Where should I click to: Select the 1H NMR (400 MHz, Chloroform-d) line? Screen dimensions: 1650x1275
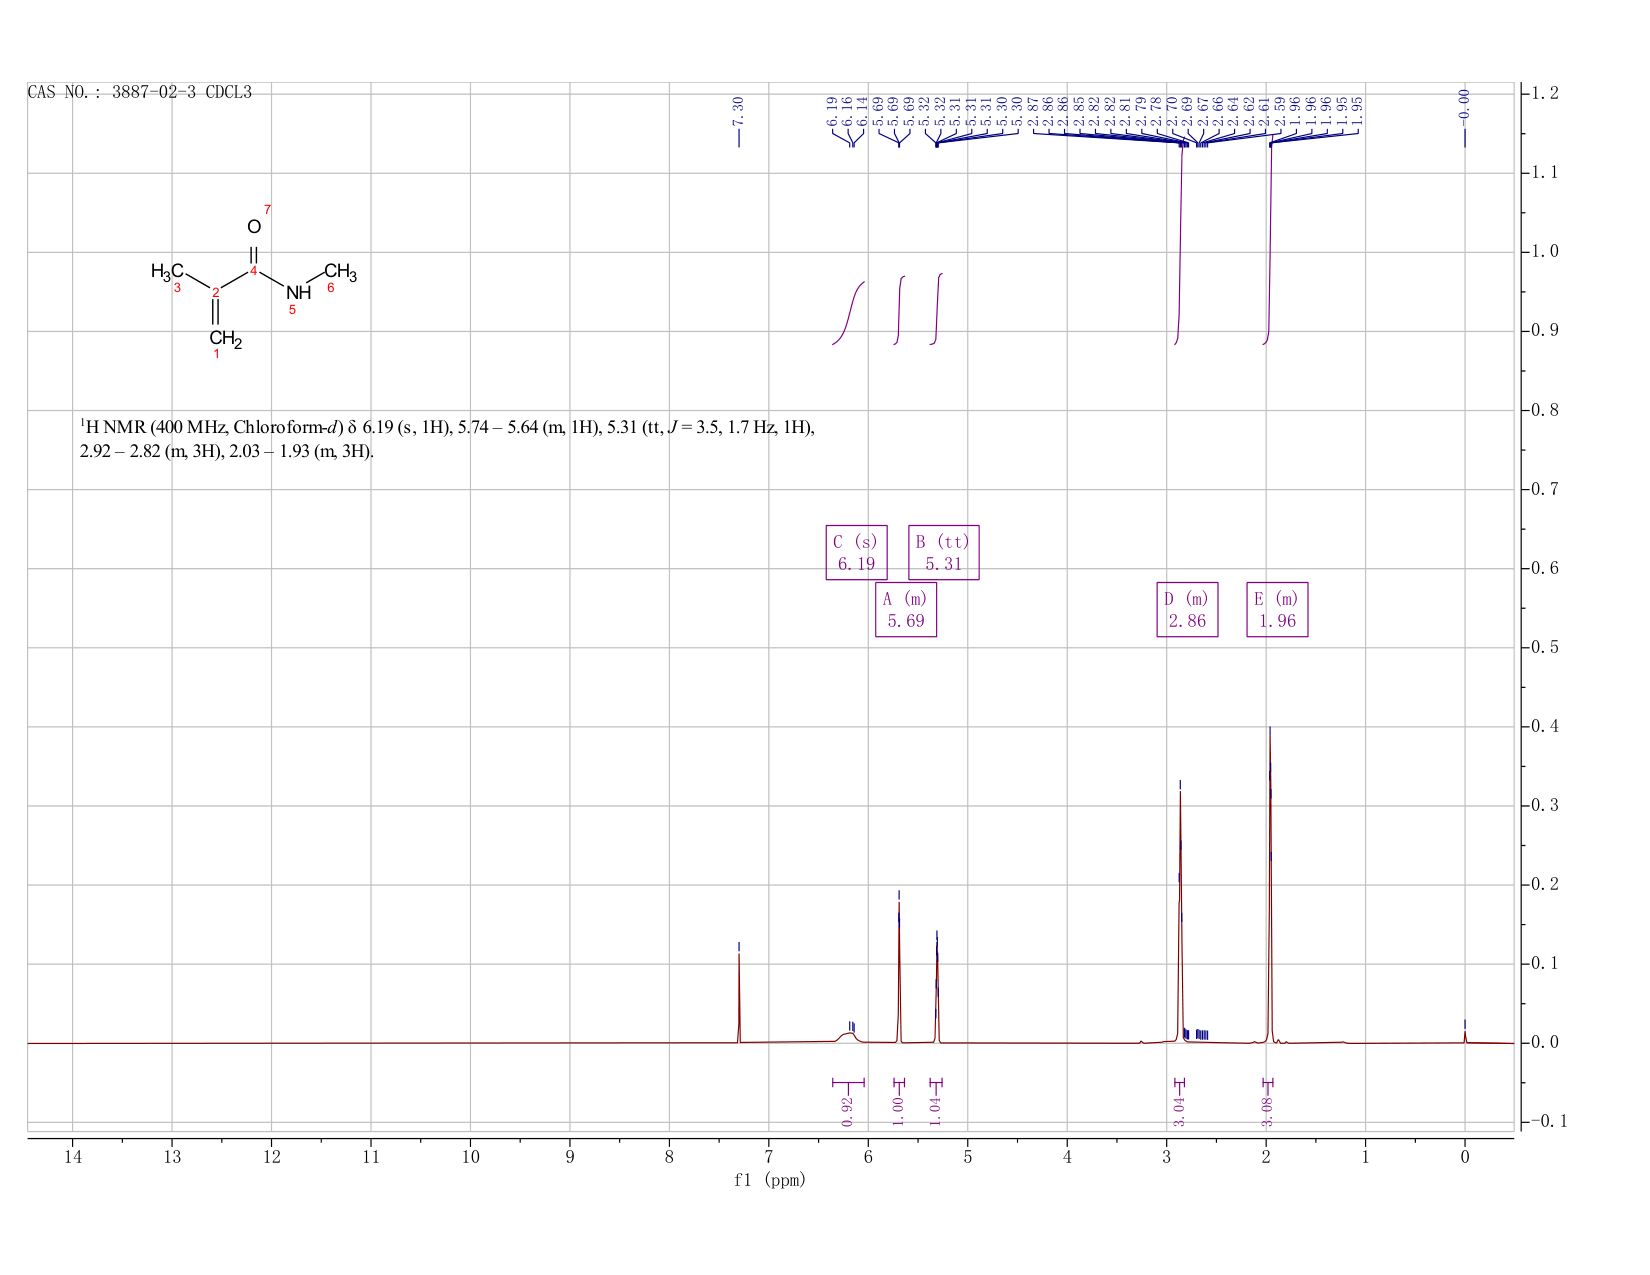447,428
